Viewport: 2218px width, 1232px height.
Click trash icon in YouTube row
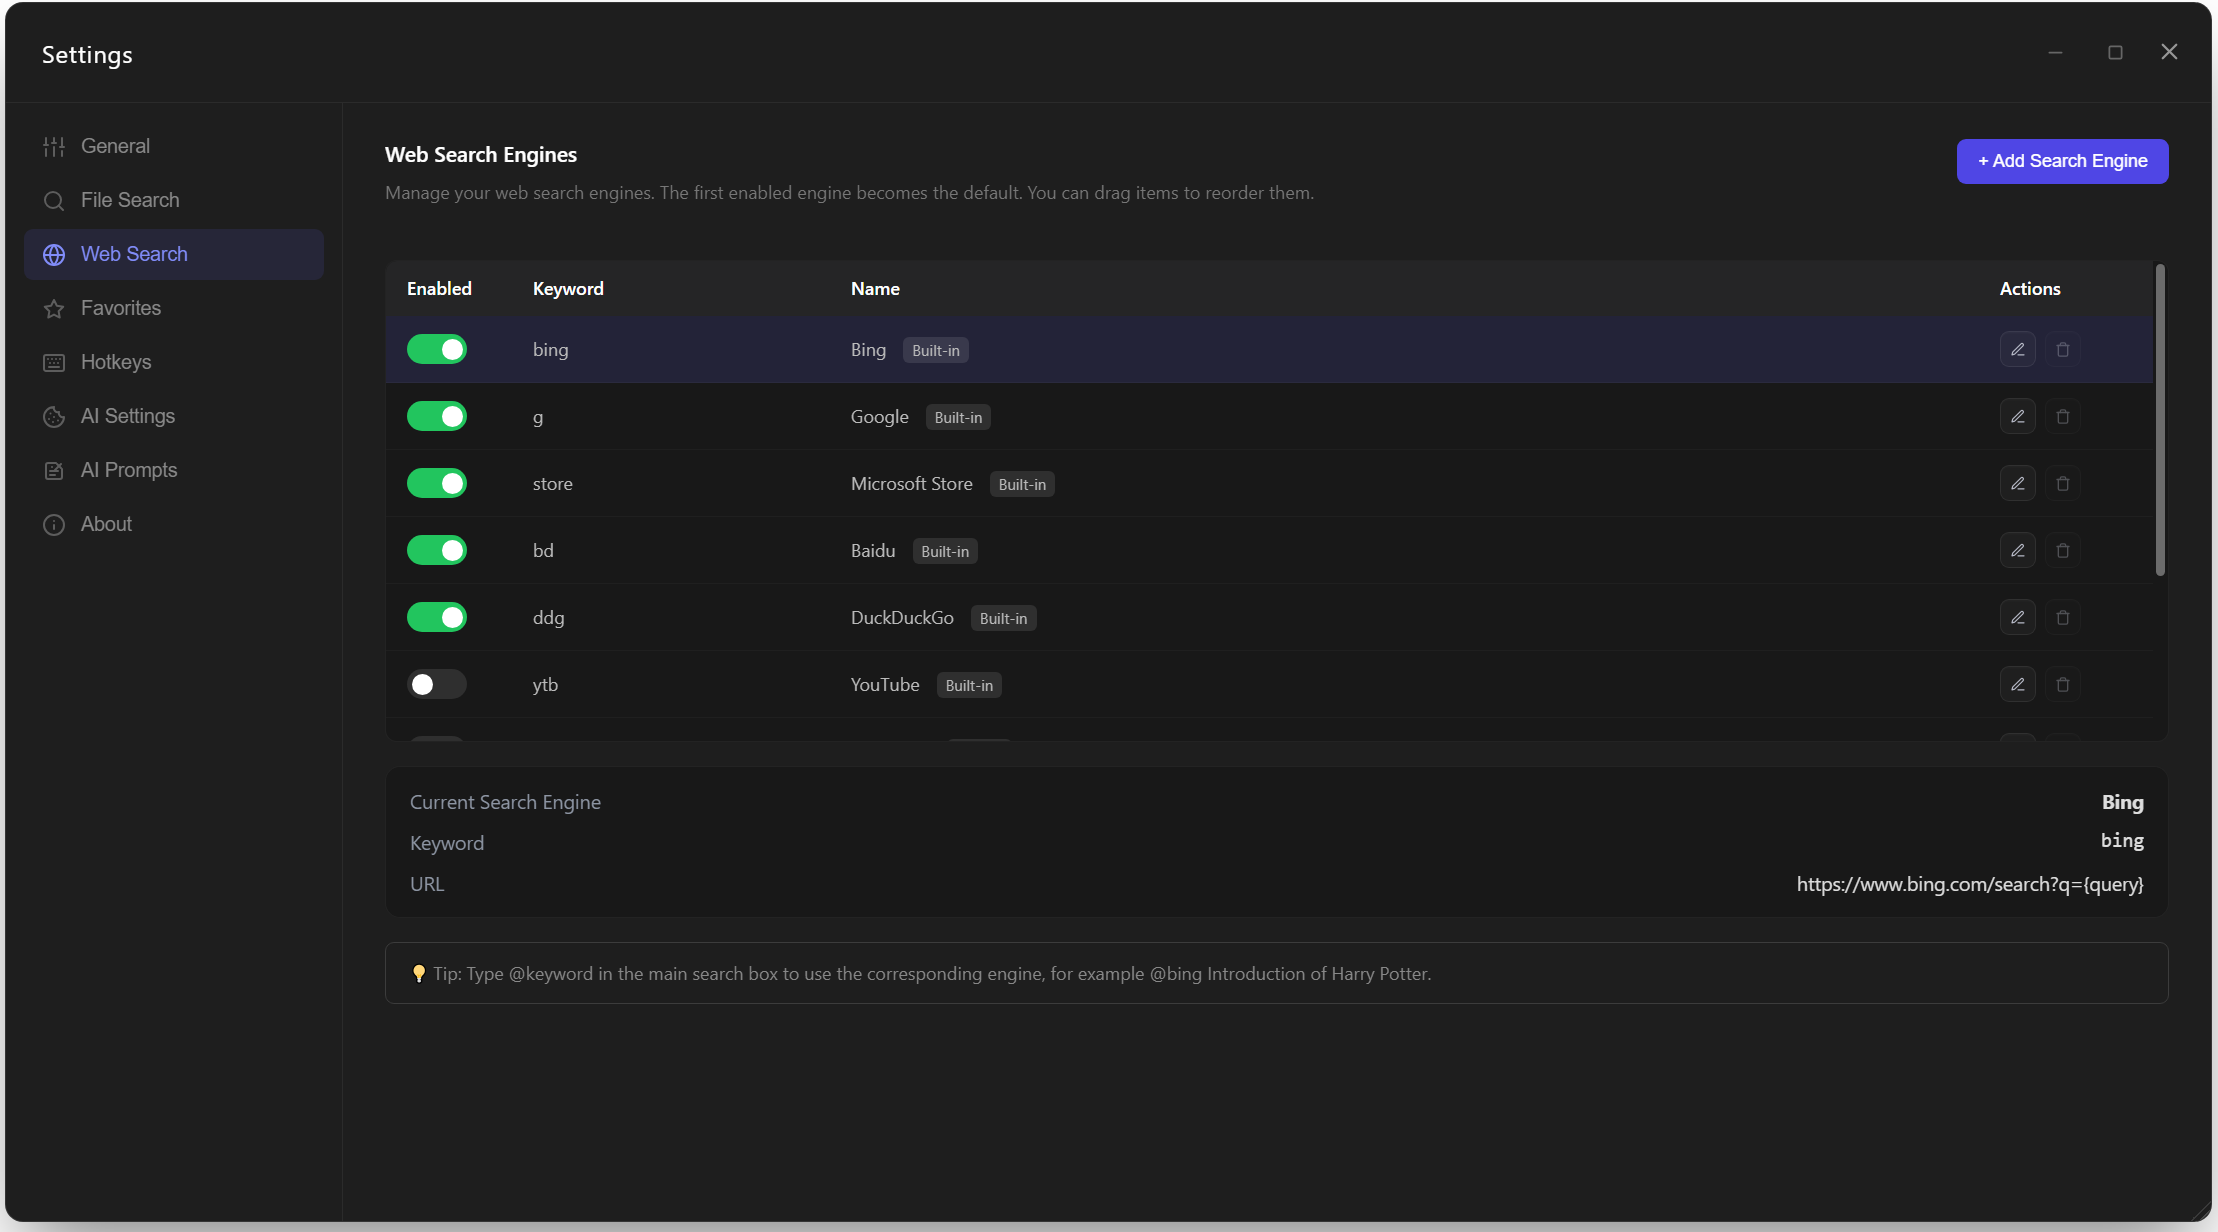tap(2062, 684)
